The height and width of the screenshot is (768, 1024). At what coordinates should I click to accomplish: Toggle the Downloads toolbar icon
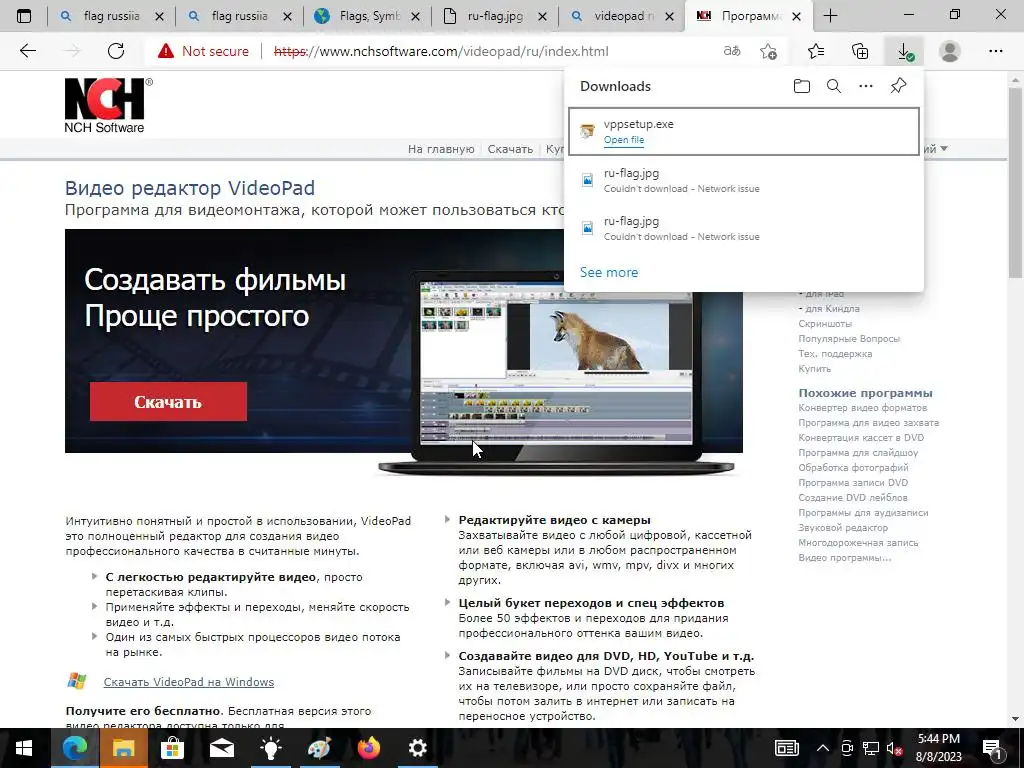[x=904, y=52]
